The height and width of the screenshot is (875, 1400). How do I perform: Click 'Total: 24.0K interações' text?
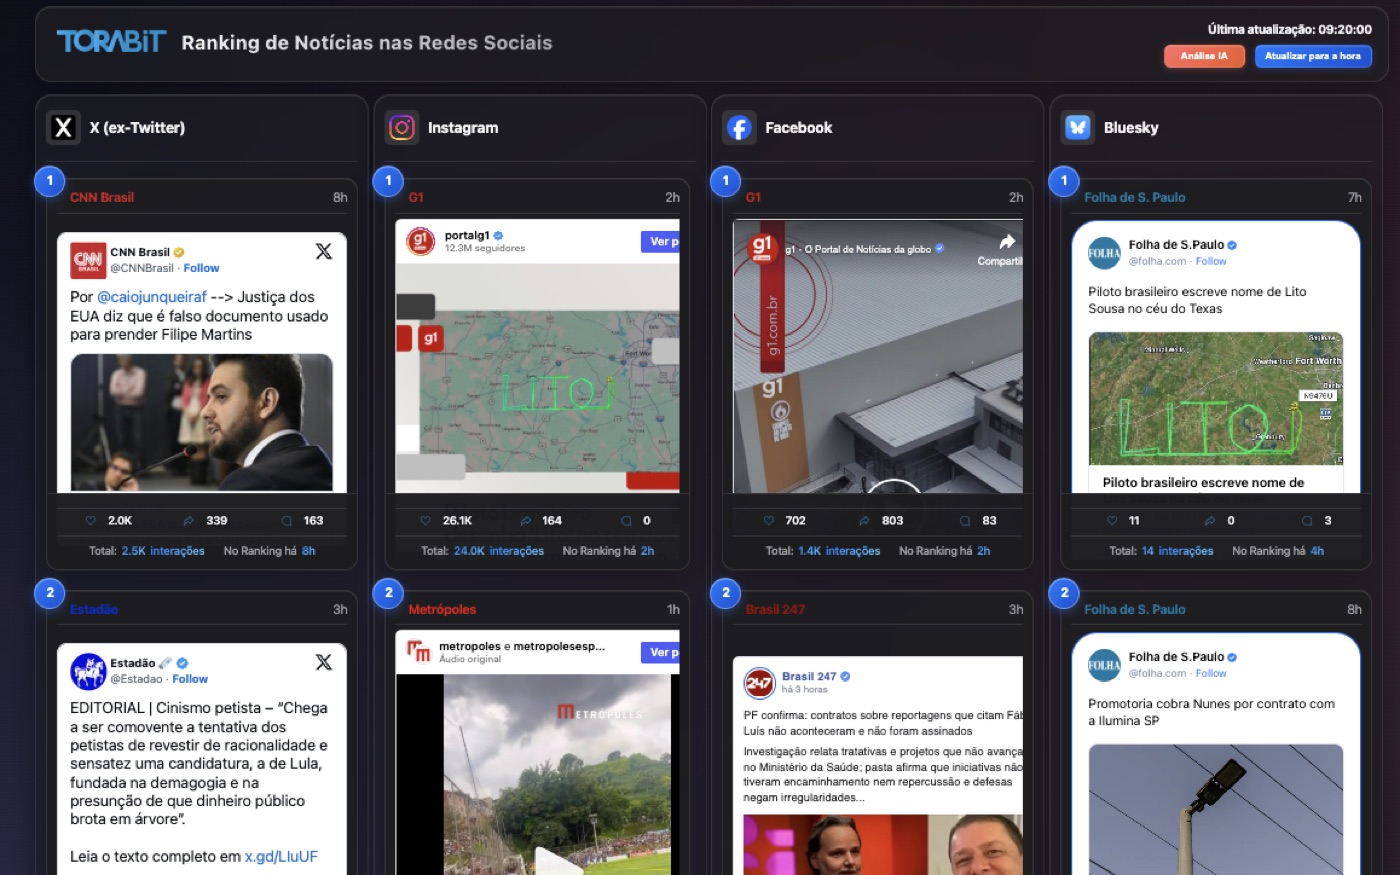pyautogui.click(x=482, y=551)
